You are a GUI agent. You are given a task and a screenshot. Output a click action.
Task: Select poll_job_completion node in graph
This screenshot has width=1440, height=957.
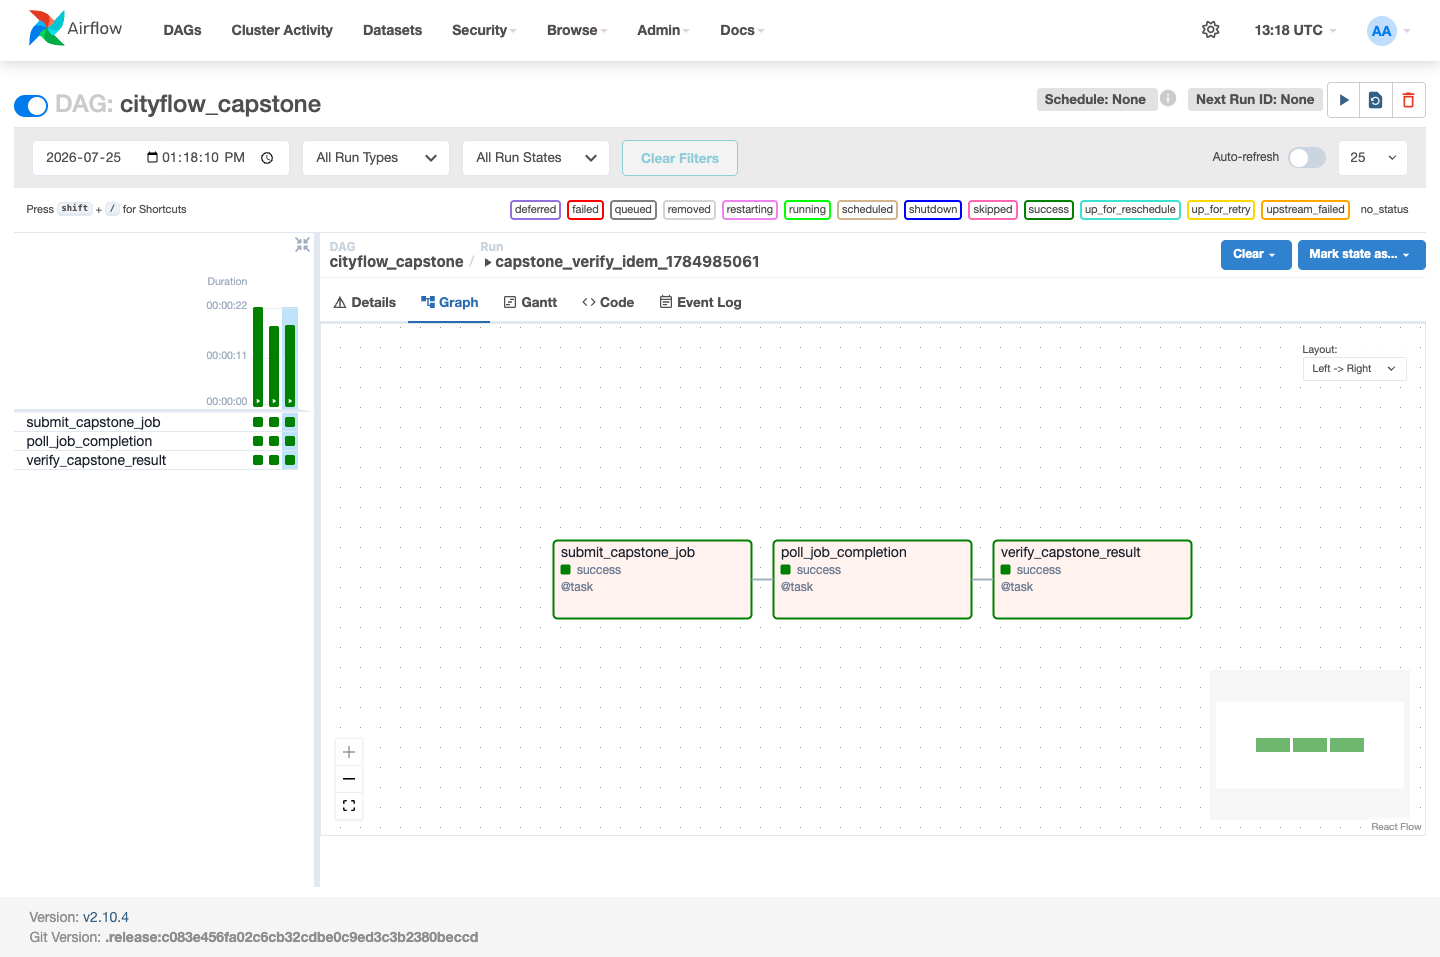click(872, 580)
